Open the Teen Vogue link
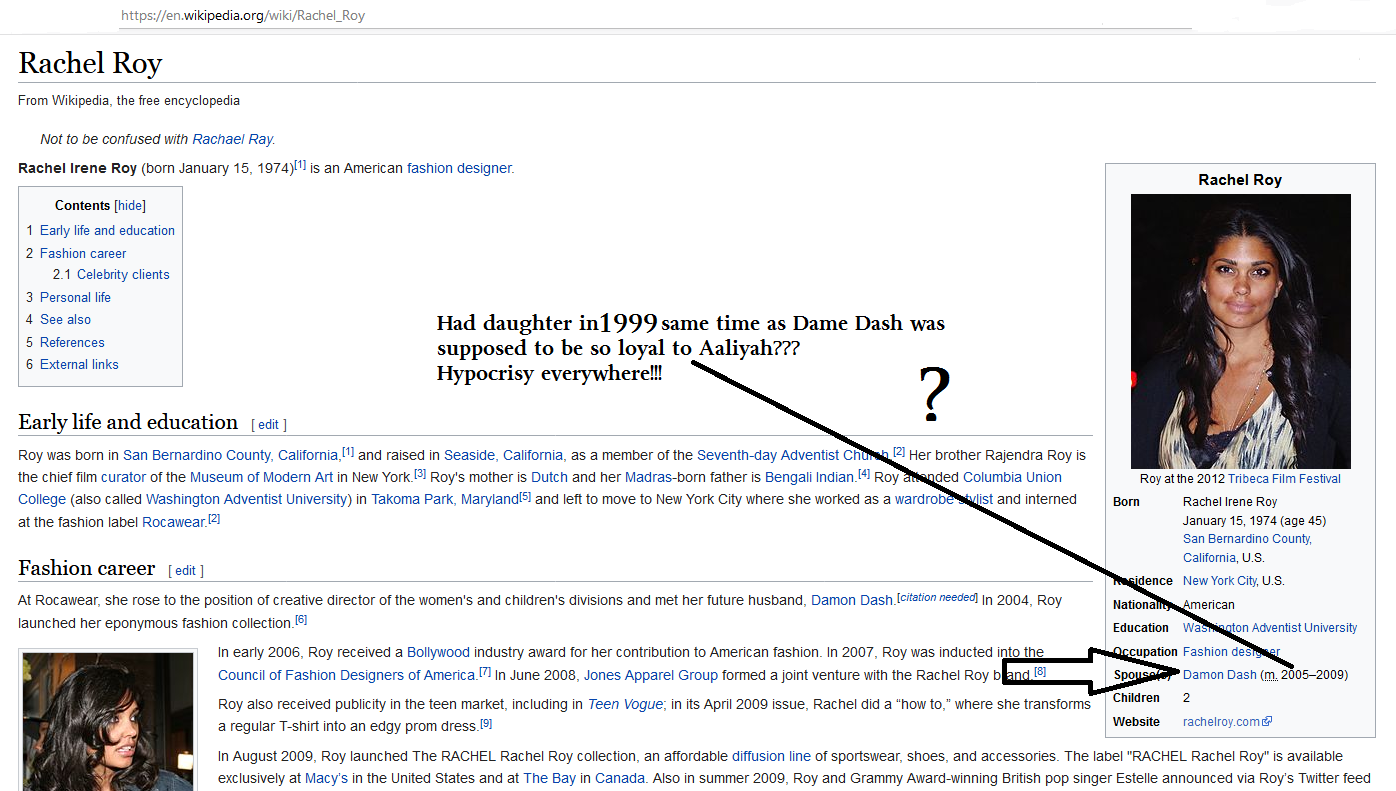The height and width of the screenshot is (791, 1396). [x=625, y=704]
